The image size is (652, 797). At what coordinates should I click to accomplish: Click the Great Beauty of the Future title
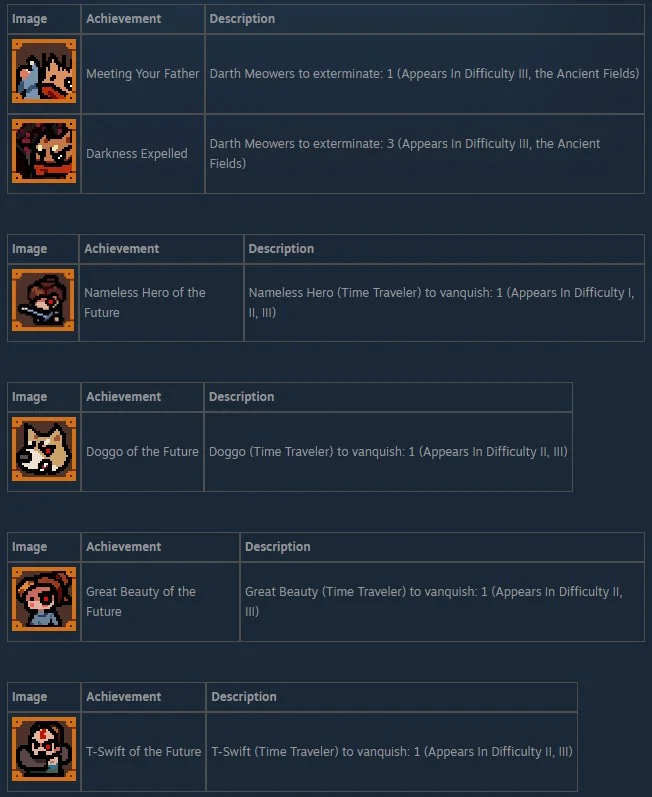pyautogui.click(x=141, y=601)
